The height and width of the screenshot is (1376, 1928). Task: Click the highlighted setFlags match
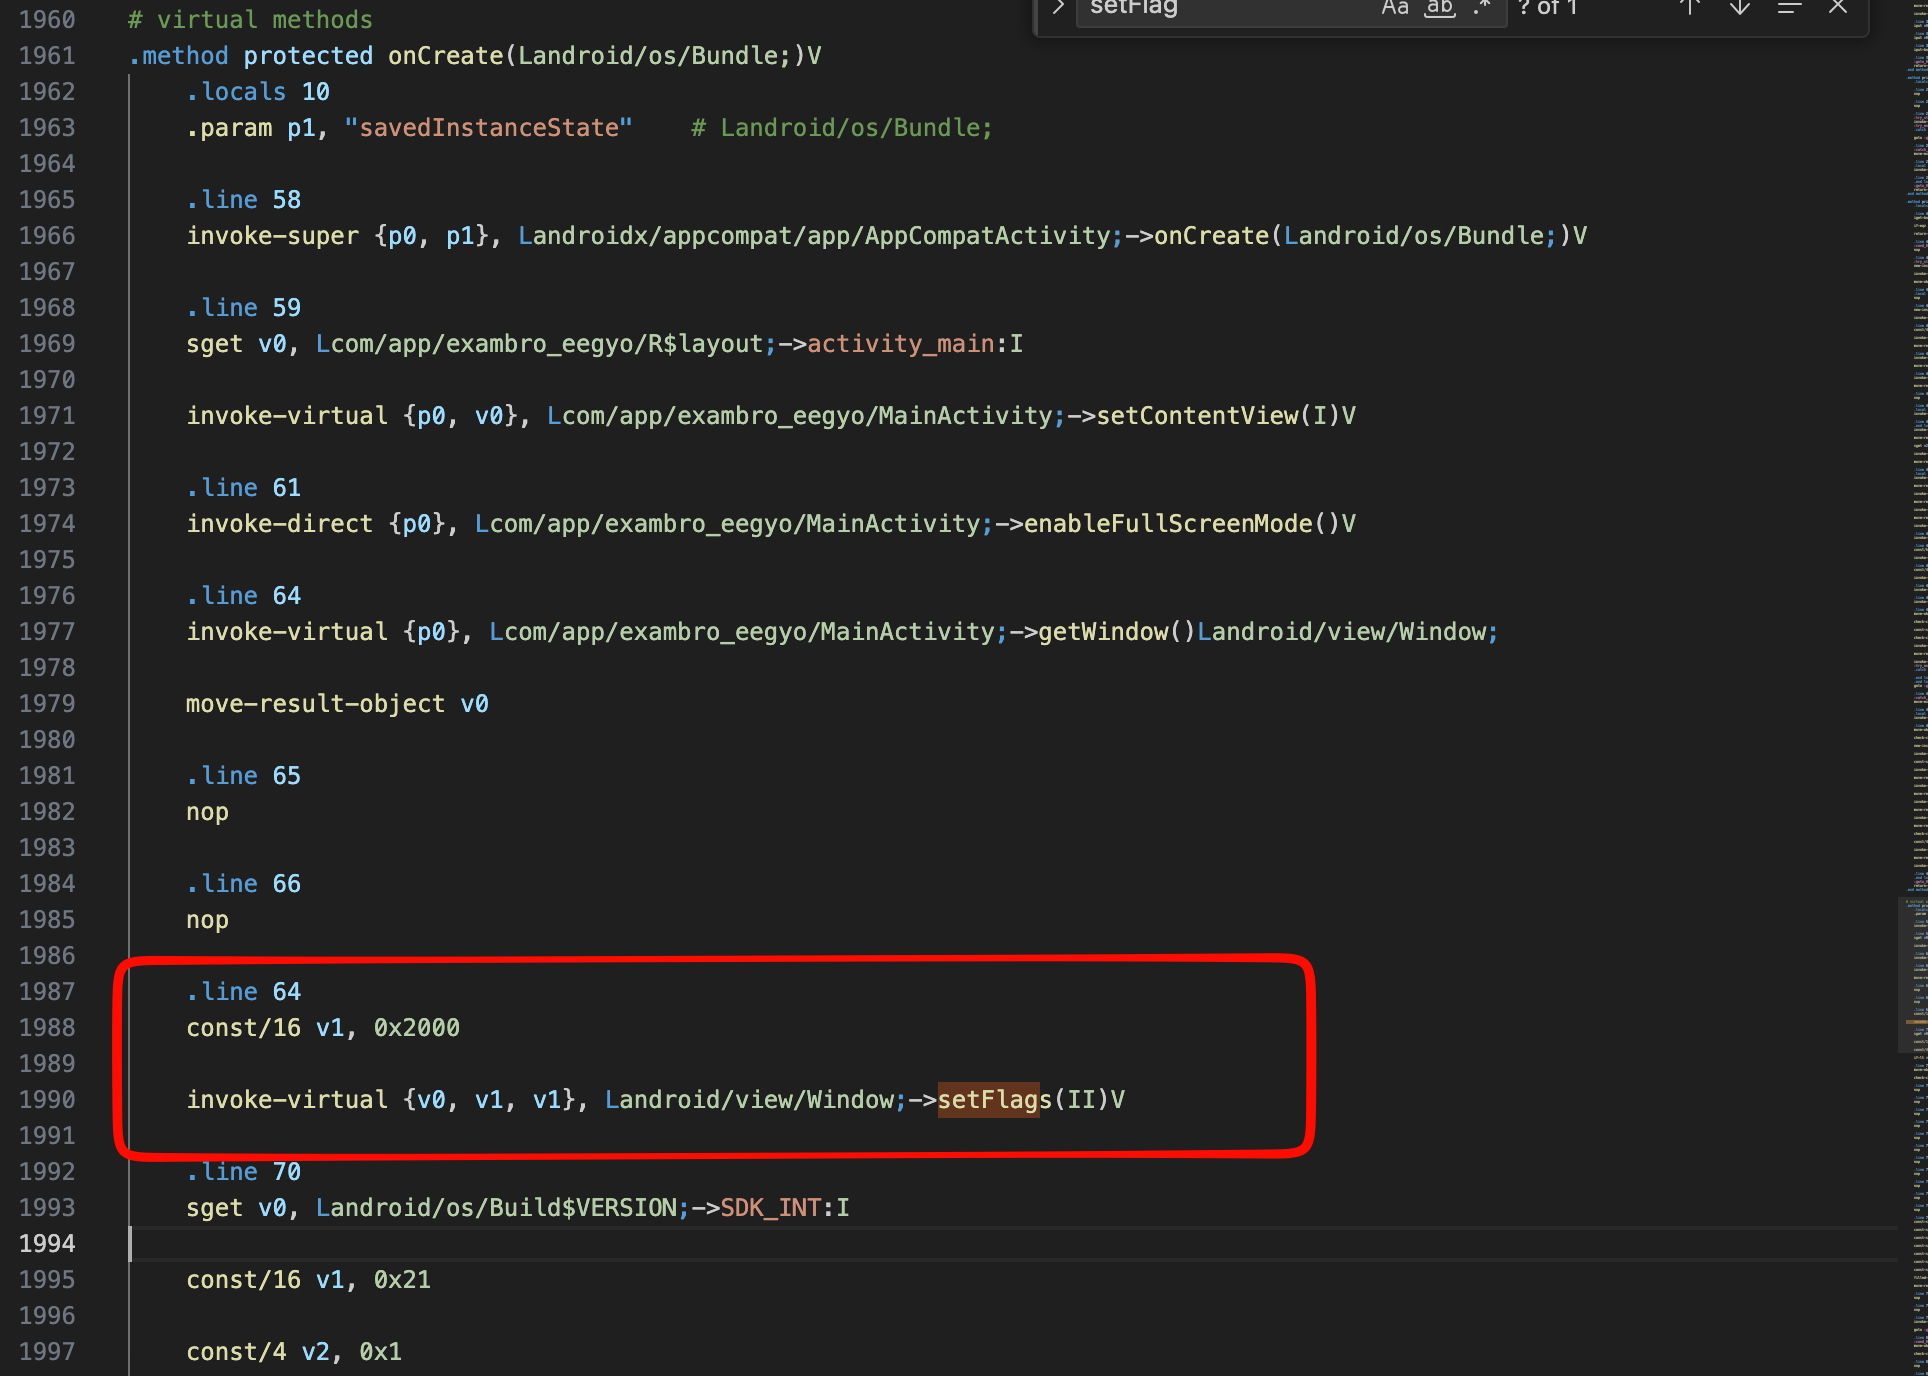pyautogui.click(x=988, y=1100)
